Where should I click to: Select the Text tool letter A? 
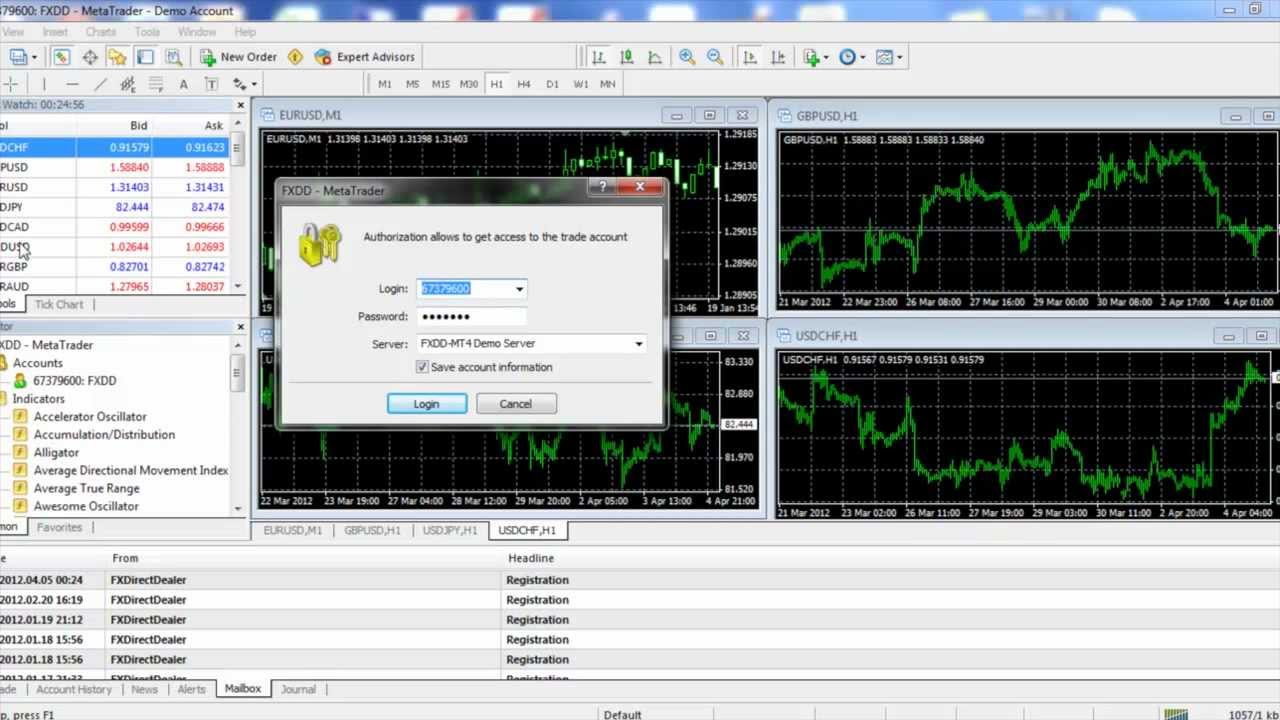click(183, 84)
